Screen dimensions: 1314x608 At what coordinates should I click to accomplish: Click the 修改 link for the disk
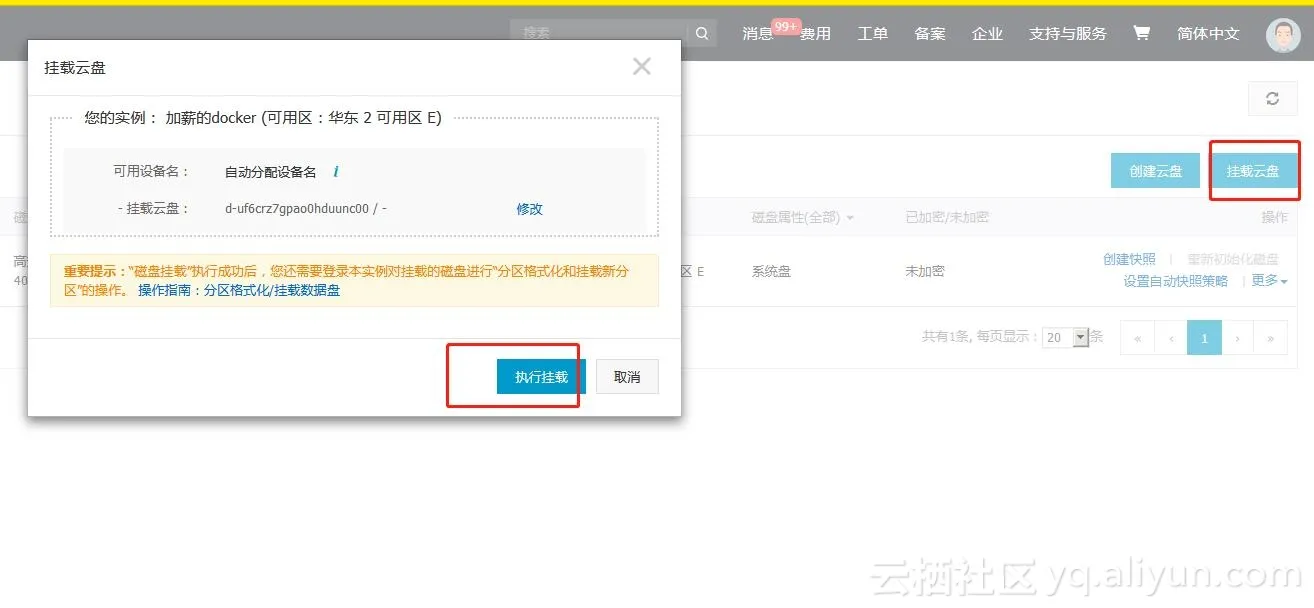point(529,209)
